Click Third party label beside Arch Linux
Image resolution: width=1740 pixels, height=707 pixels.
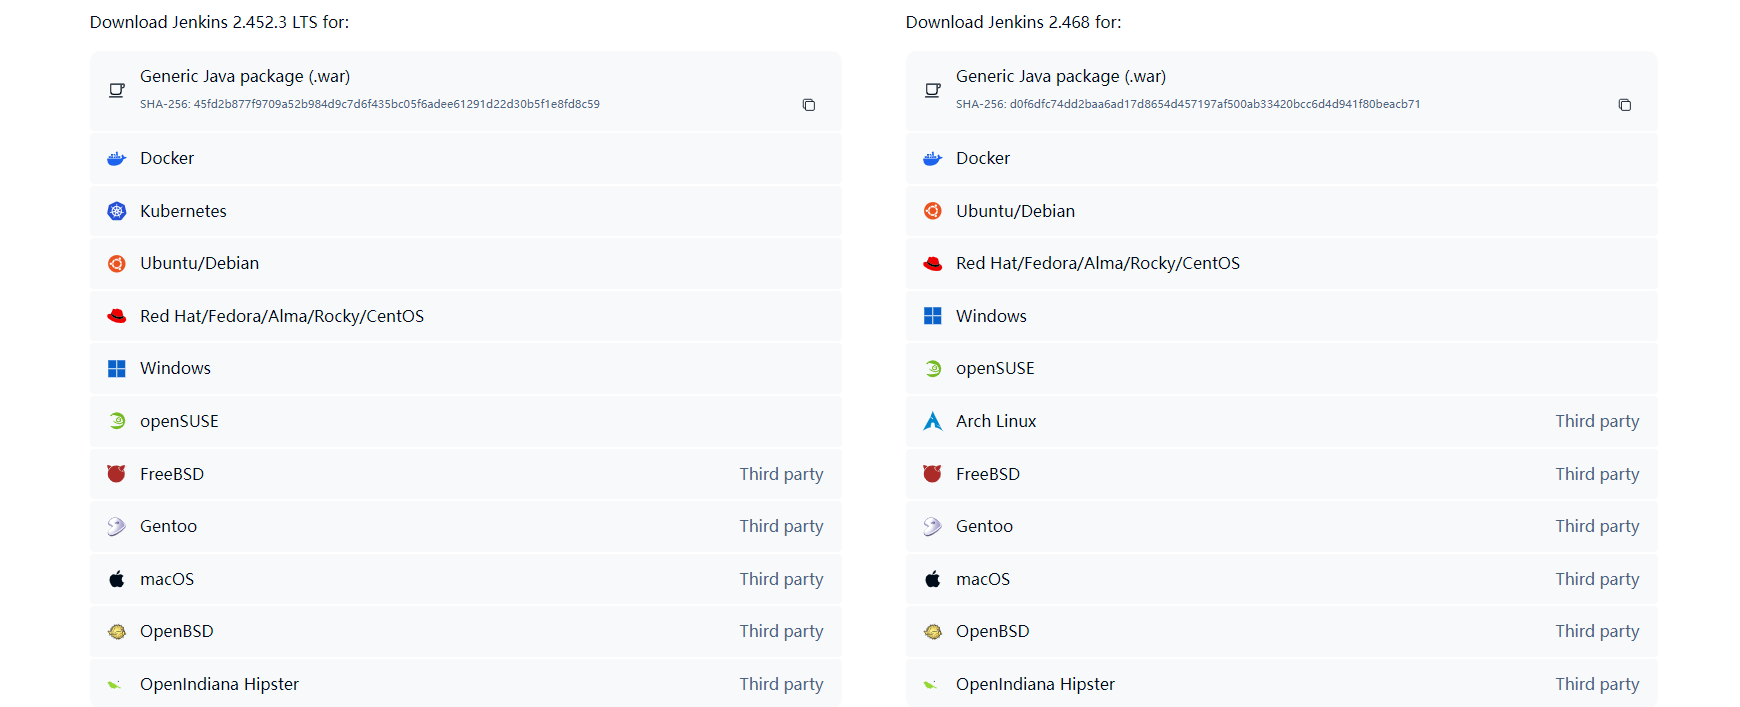tap(1596, 421)
